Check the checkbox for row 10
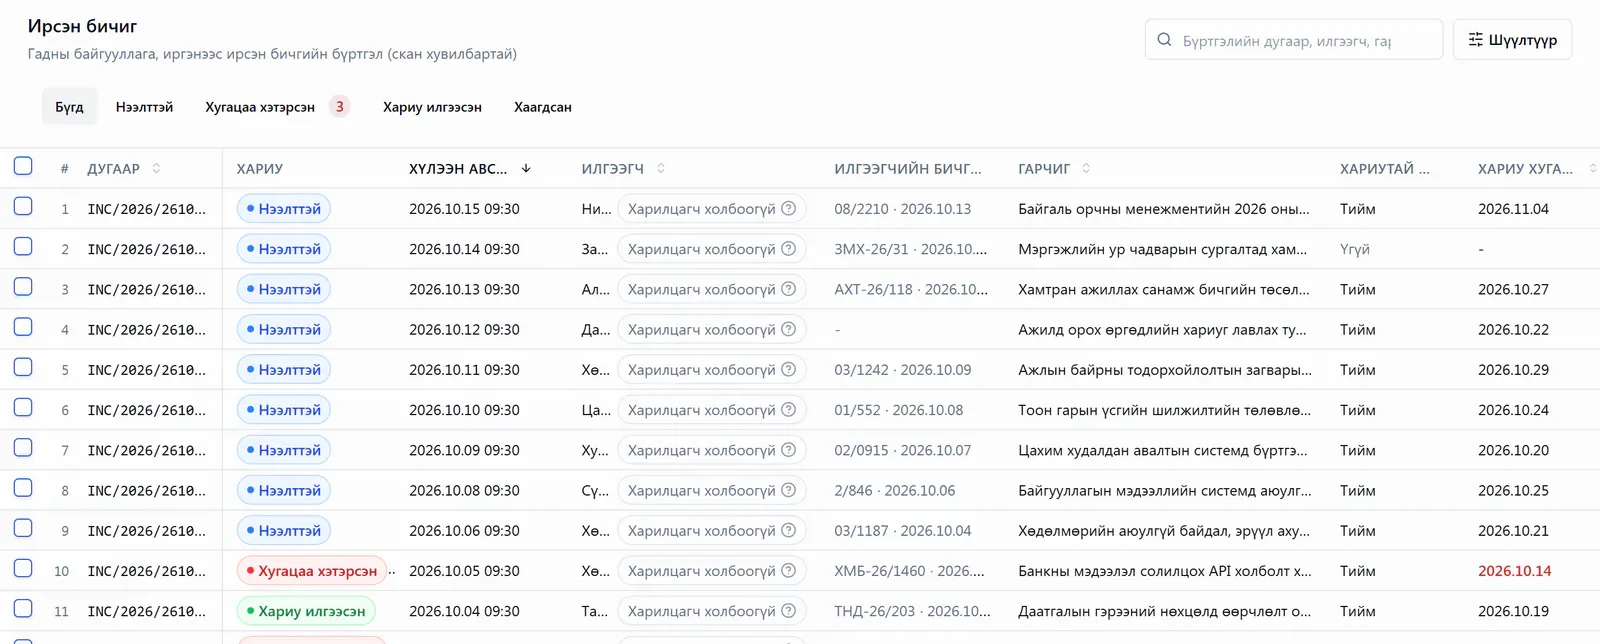The height and width of the screenshot is (644, 1600). [x=23, y=568]
